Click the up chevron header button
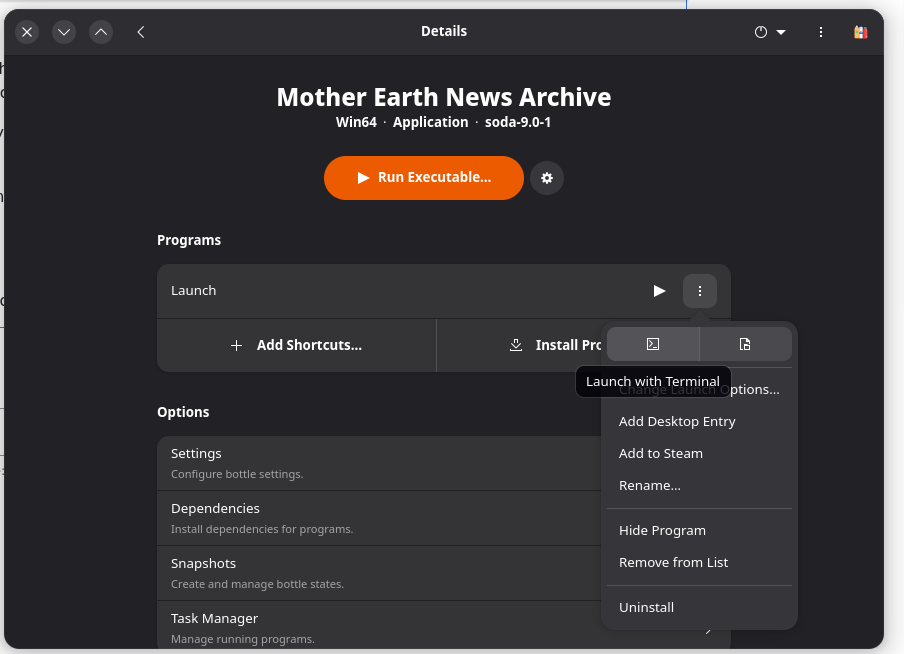 click(x=101, y=32)
